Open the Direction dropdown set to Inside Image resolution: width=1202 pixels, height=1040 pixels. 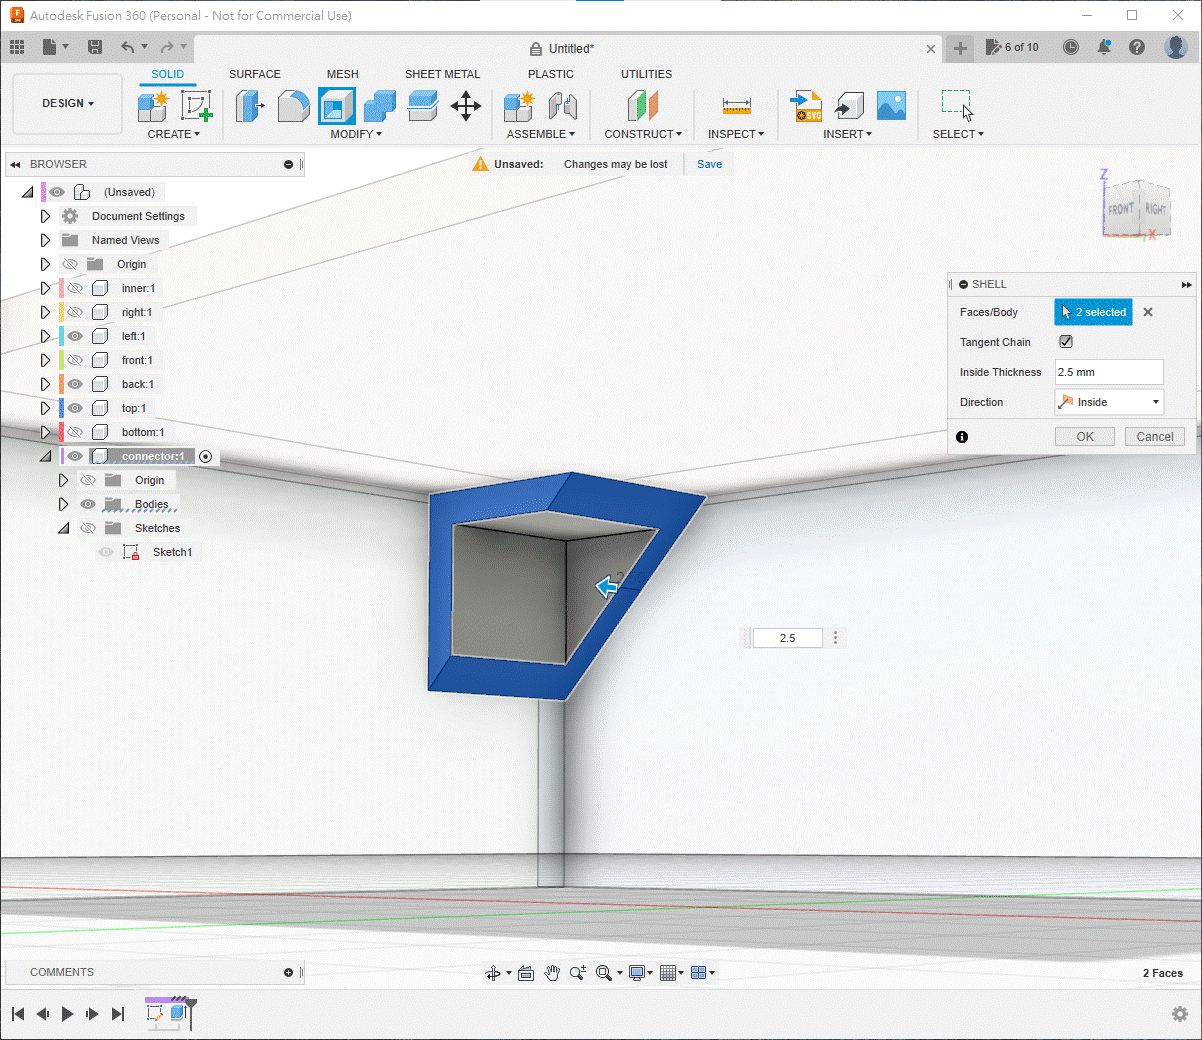pyautogui.click(x=1109, y=402)
